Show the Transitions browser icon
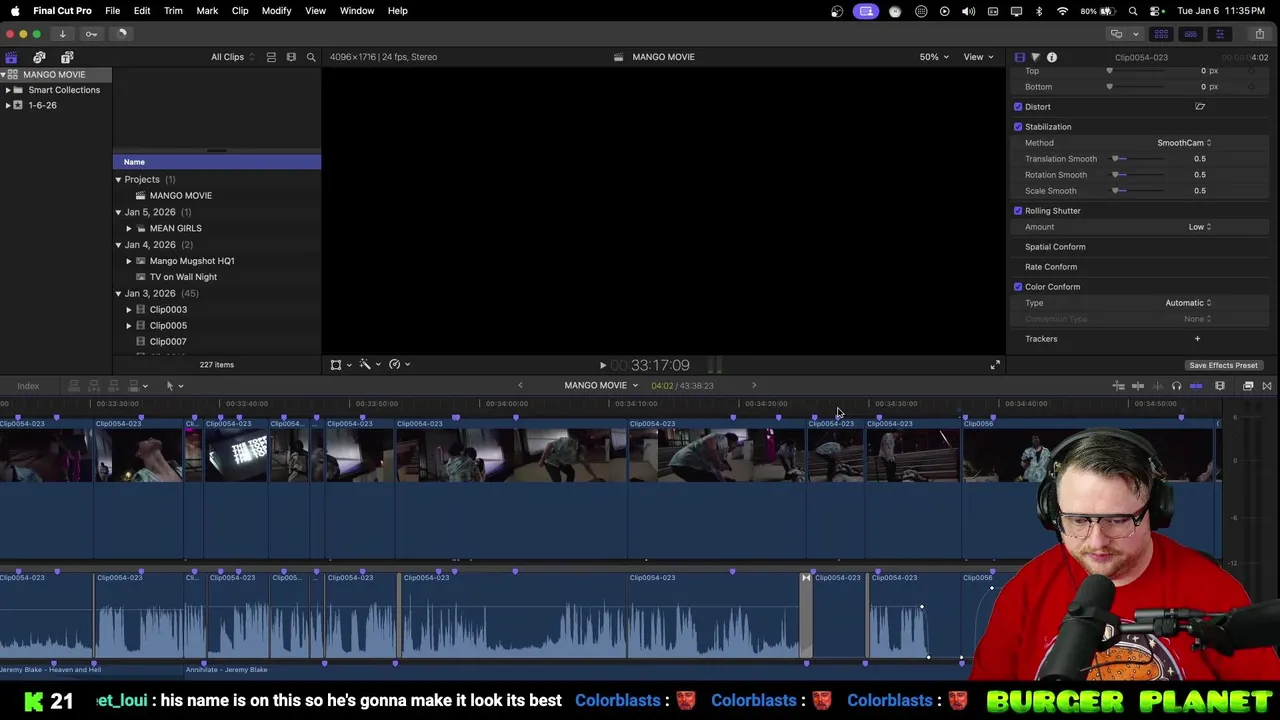This screenshot has height=720, width=1280. (x=1267, y=386)
